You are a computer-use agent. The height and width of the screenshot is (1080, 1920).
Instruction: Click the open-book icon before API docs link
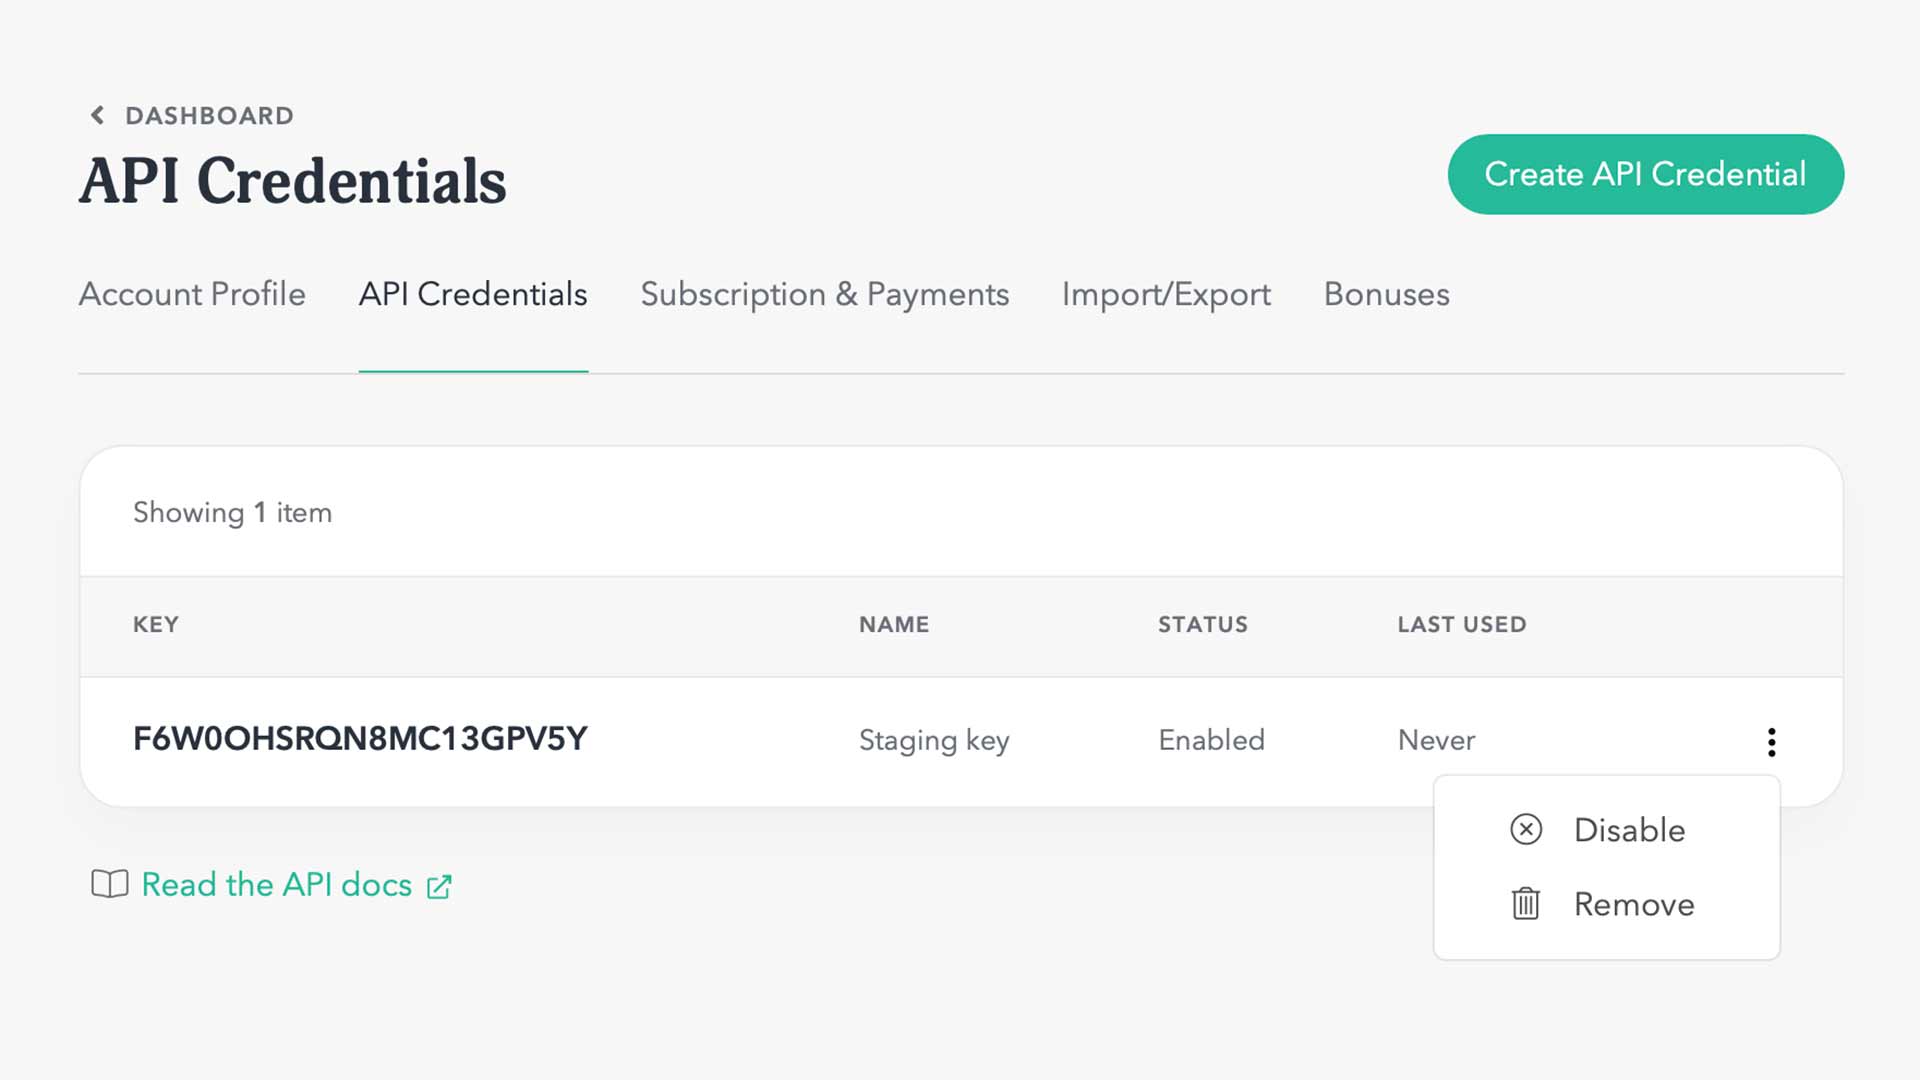tap(110, 884)
